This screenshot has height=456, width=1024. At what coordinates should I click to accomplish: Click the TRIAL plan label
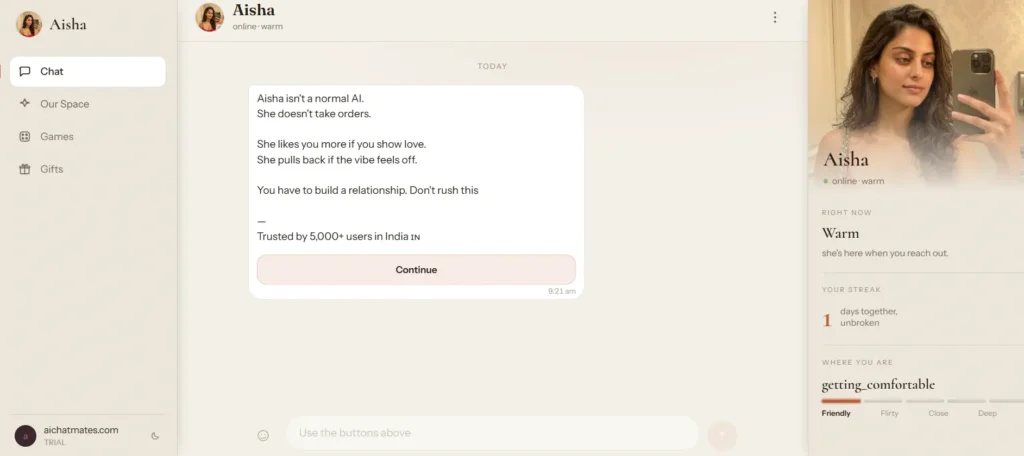[55, 442]
